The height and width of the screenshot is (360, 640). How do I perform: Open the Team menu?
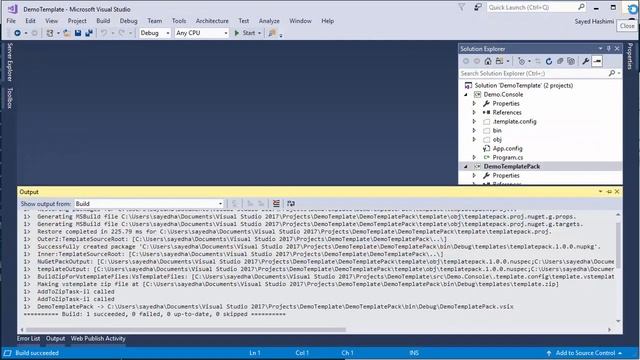pyautogui.click(x=155, y=21)
